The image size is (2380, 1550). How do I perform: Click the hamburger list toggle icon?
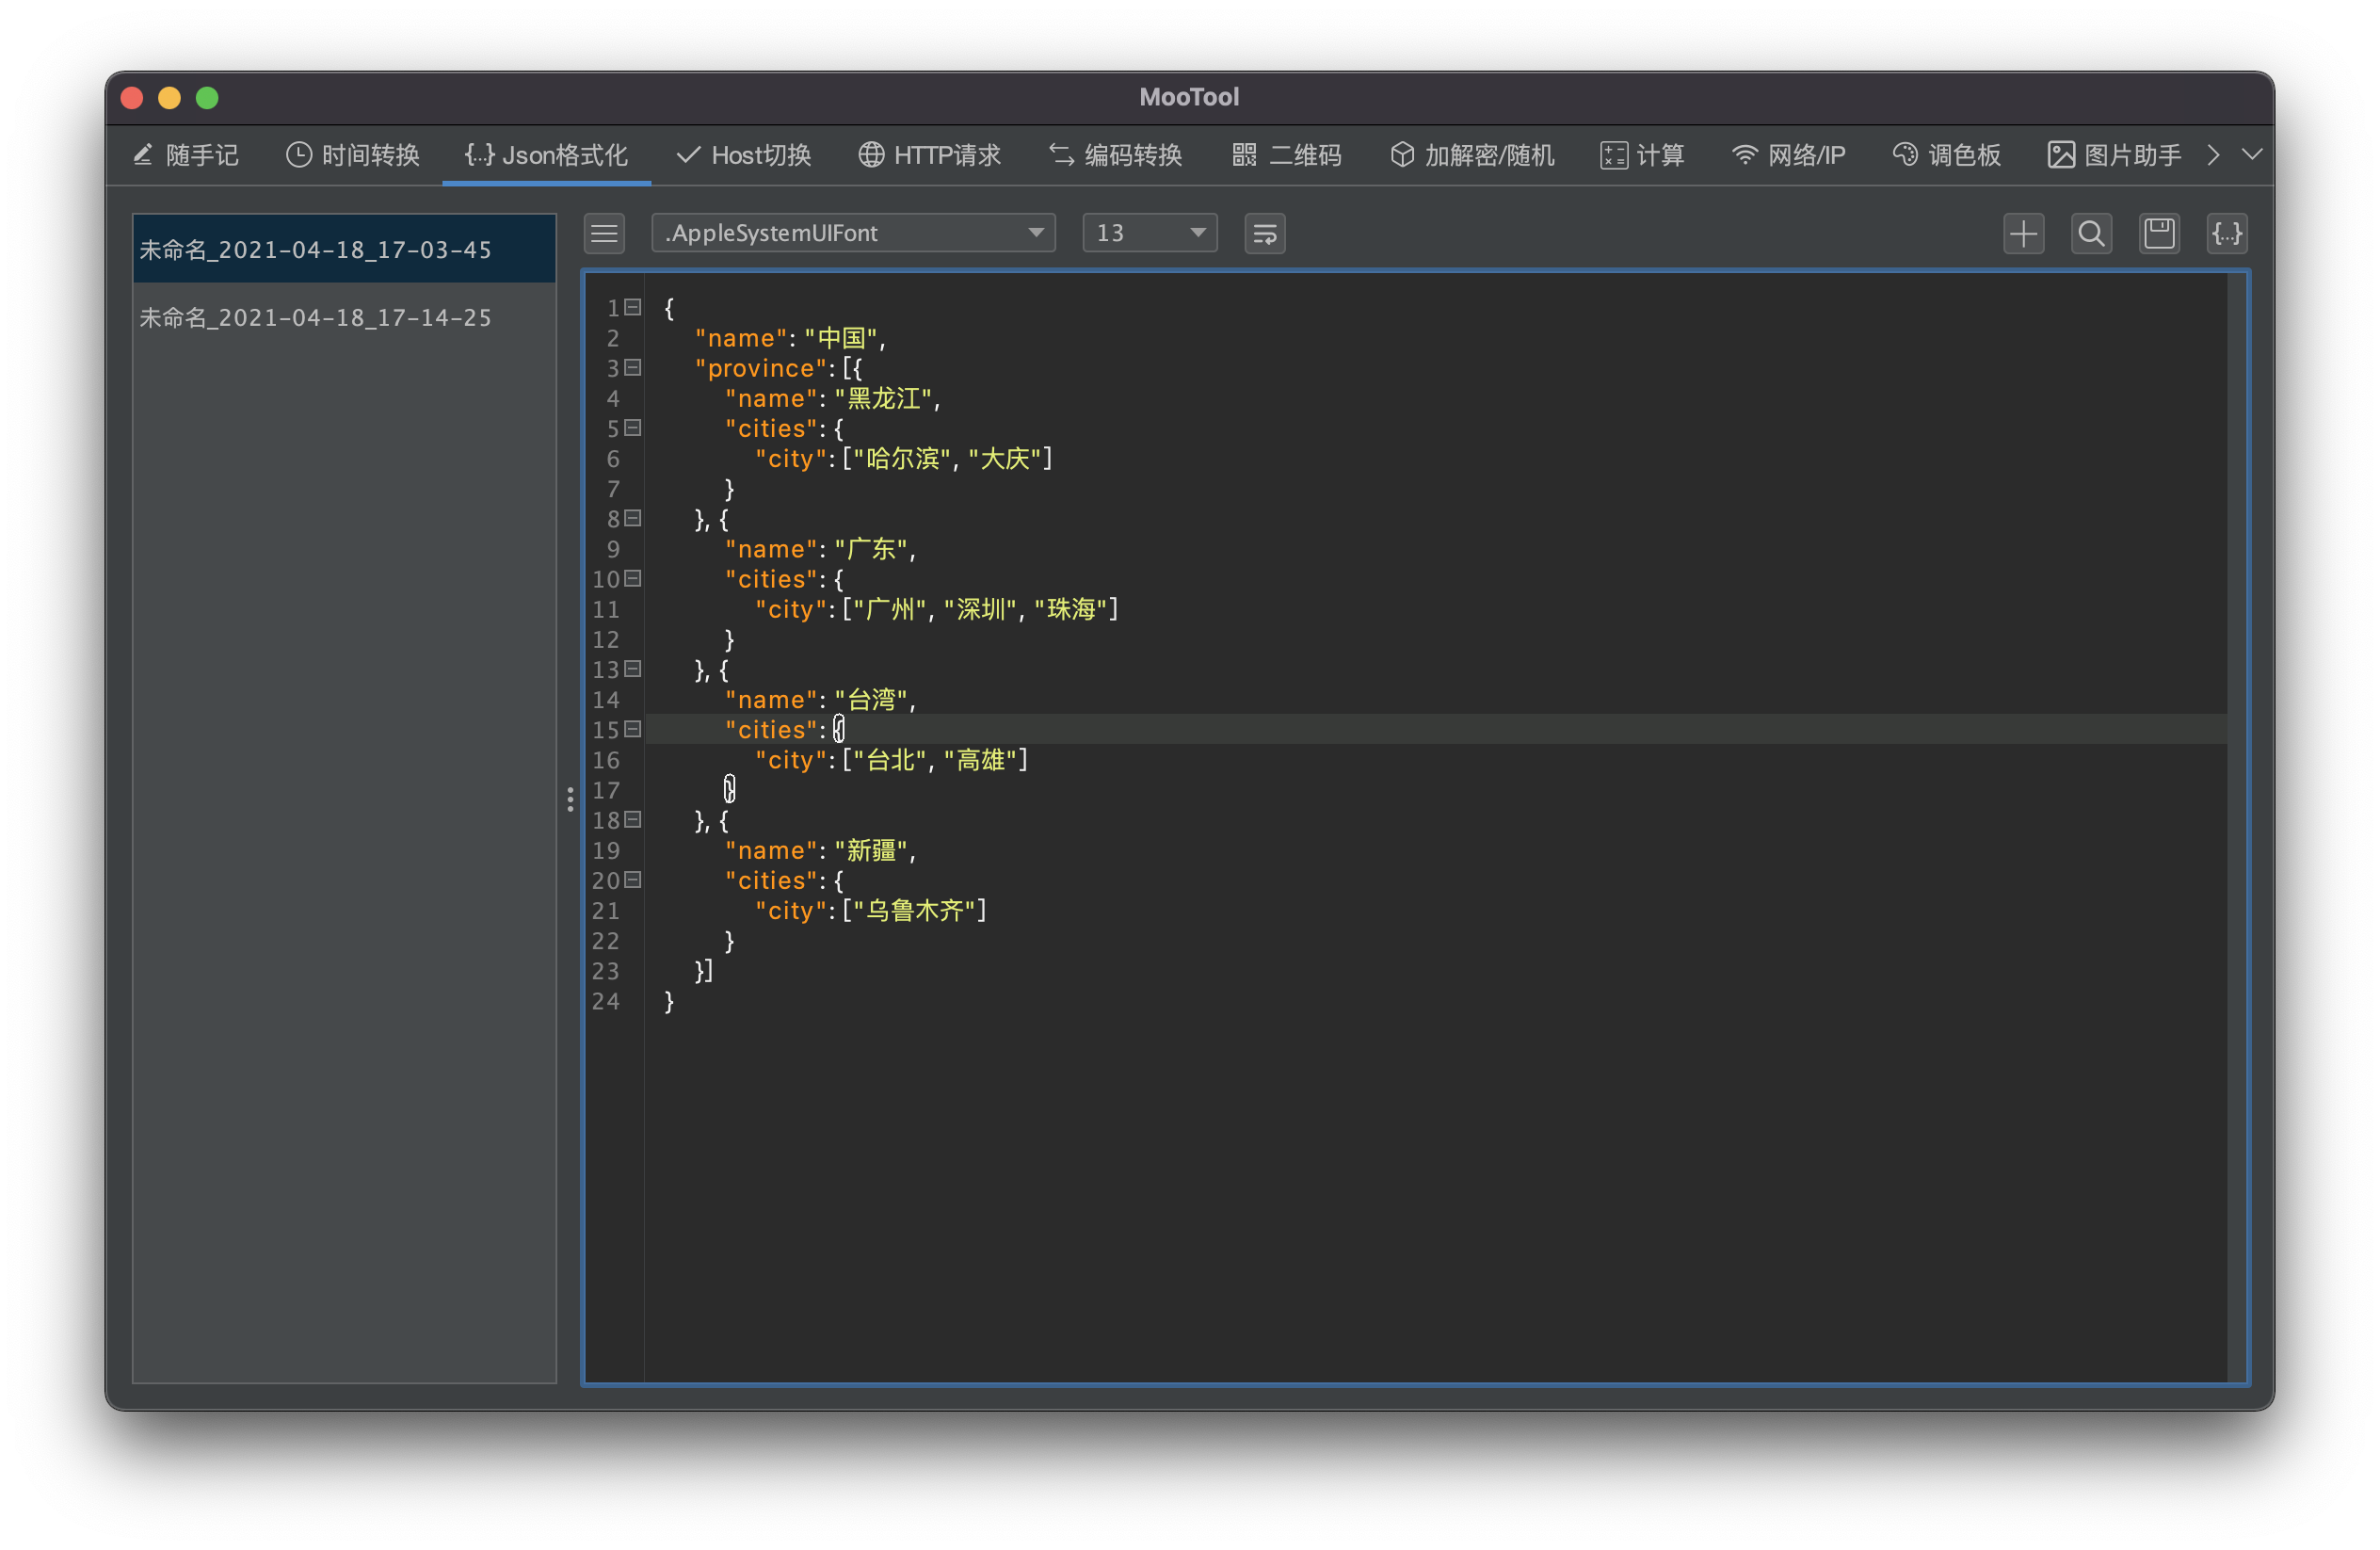coord(604,234)
